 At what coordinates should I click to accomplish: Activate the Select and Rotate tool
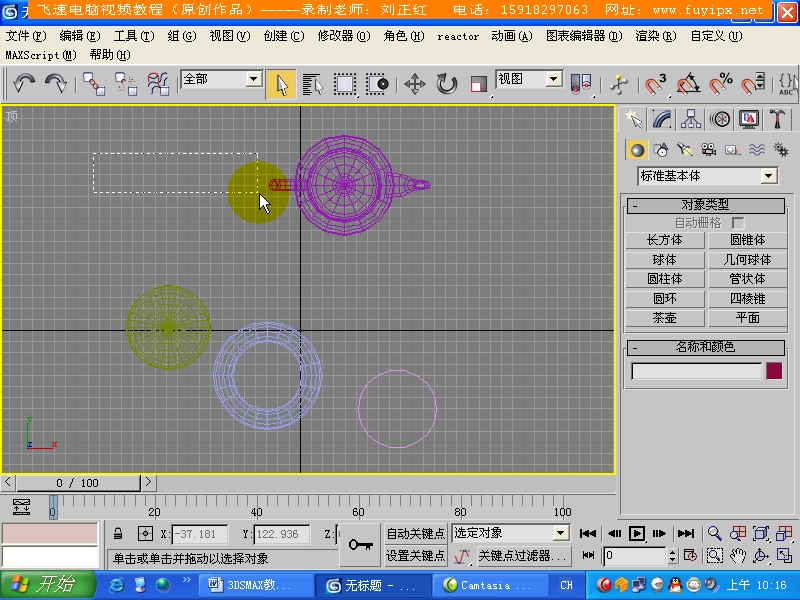[446, 84]
